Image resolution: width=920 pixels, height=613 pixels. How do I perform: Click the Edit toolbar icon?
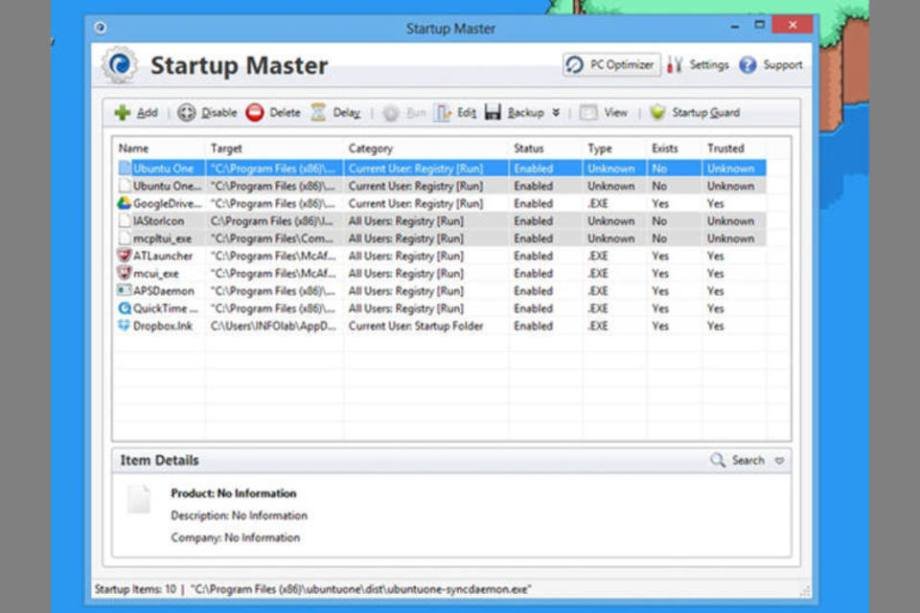(x=443, y=113)
